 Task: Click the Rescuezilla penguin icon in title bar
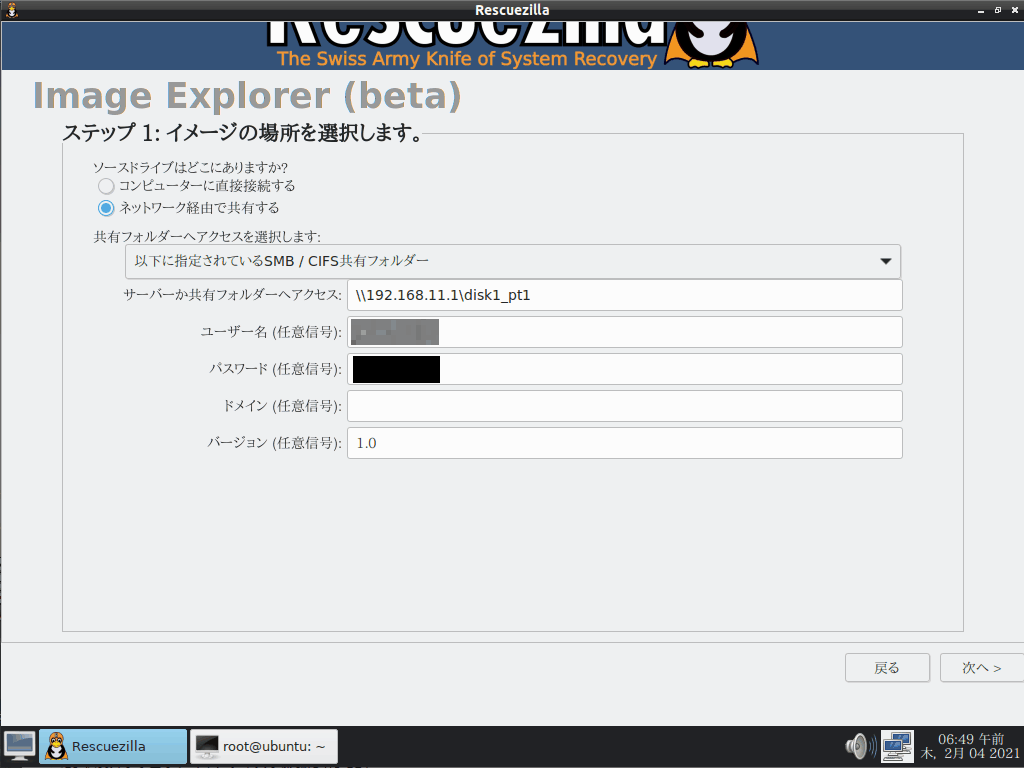tap(12, 10)
